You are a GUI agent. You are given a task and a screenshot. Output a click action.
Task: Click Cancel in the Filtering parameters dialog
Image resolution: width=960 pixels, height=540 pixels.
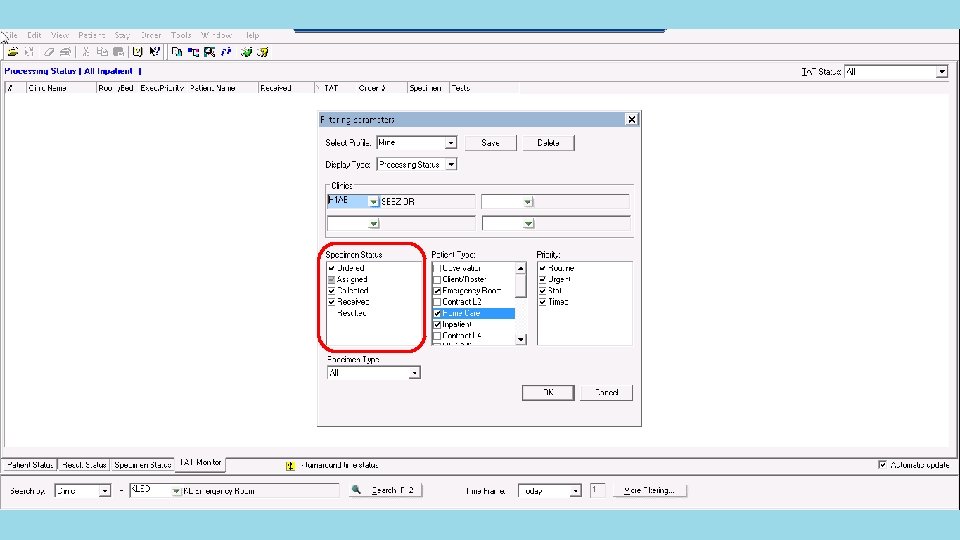click(x=606, y=392)
